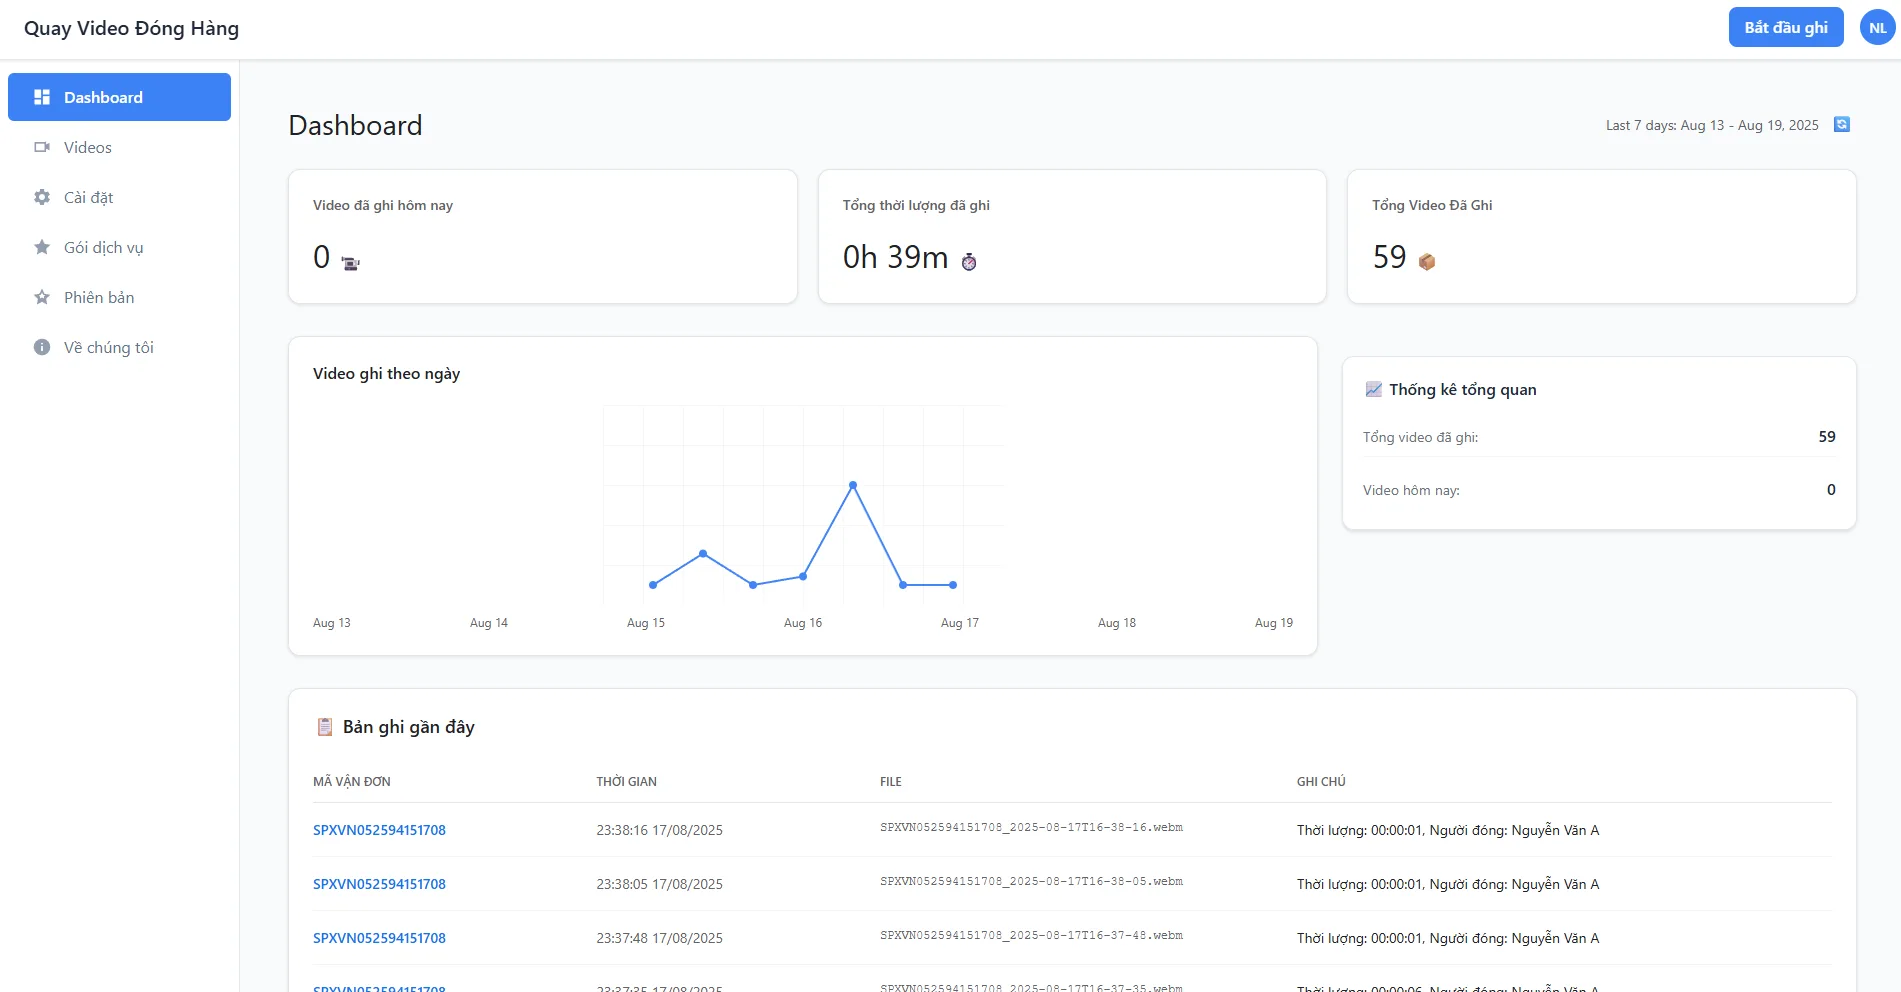
Task: Click the package box icon beside 59
Action: [x=1427, y=262]
